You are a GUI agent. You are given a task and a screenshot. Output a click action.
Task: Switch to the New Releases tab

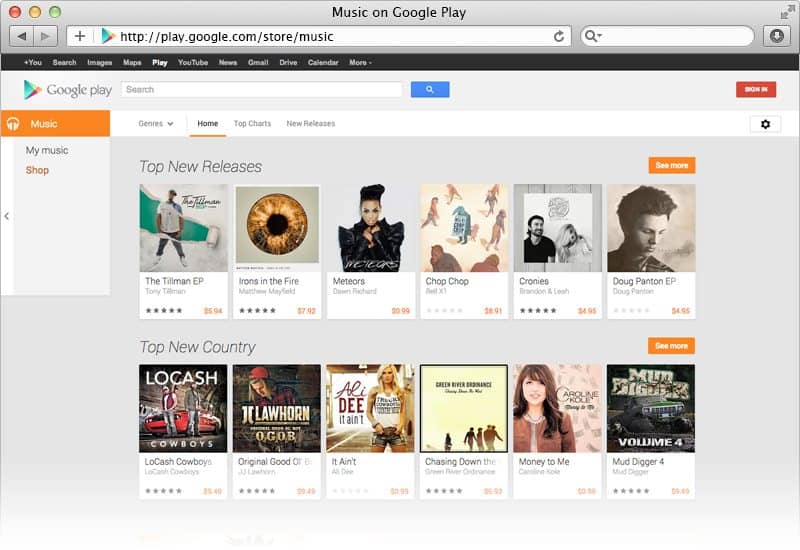311,123
